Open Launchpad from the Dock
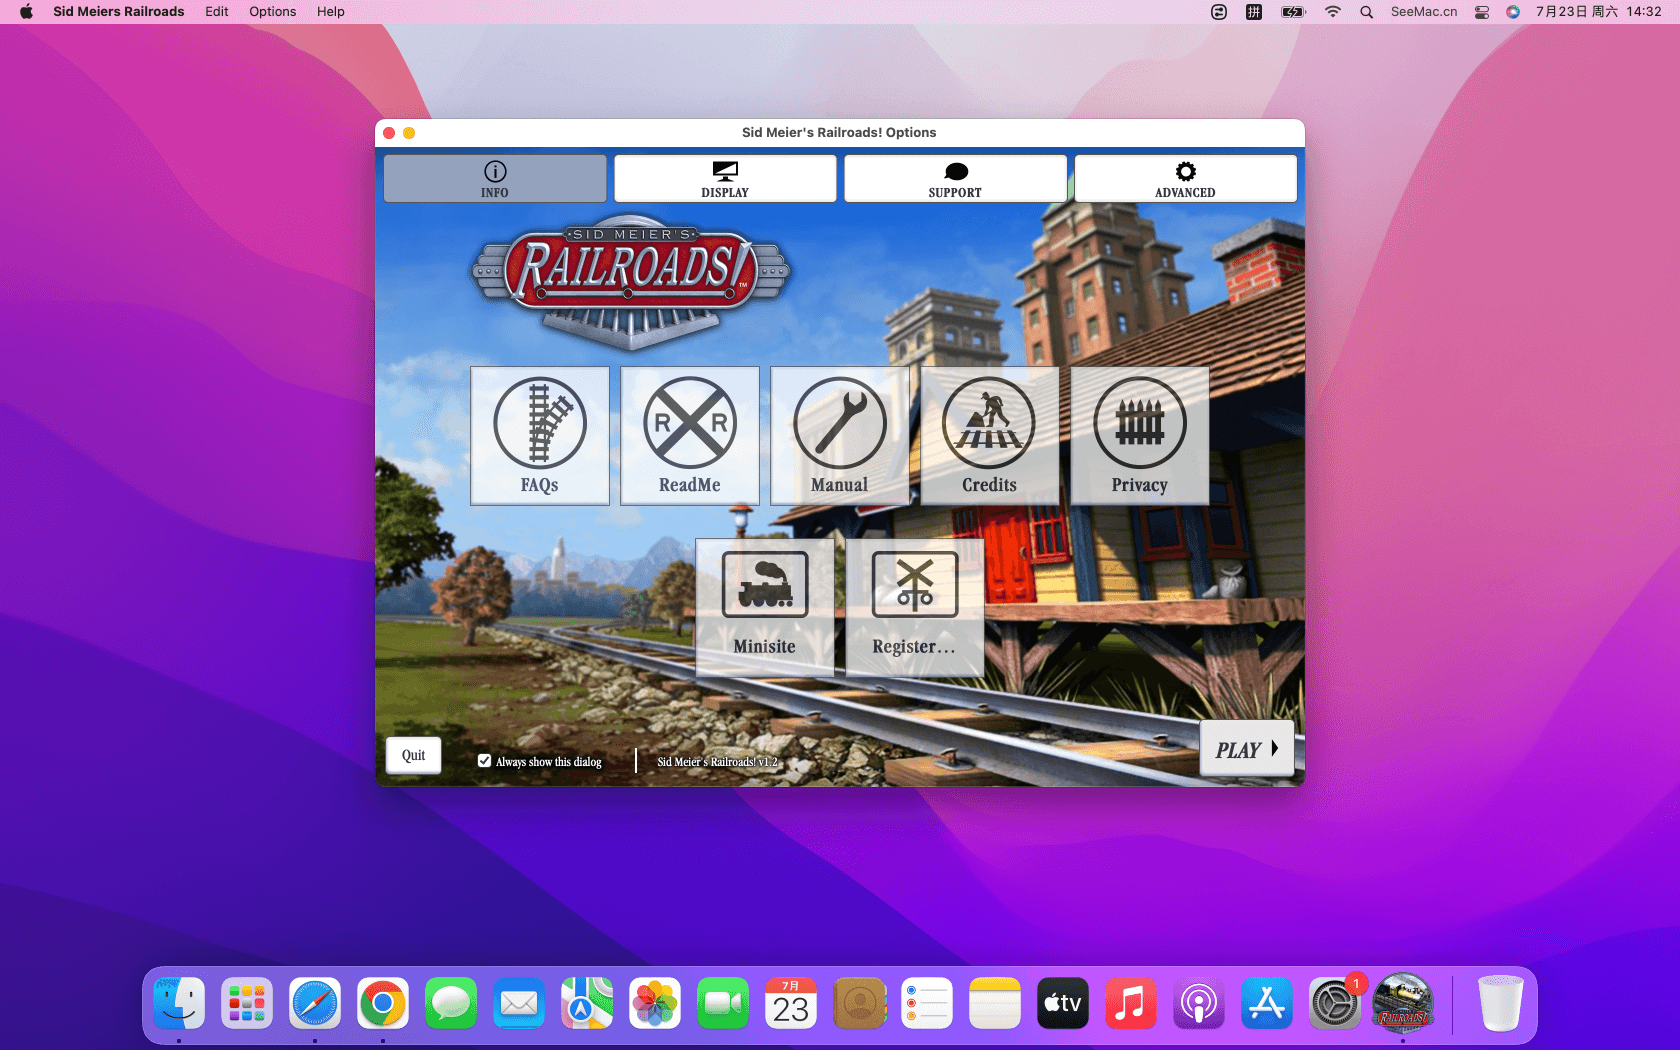 click(x=247, y=1003)
